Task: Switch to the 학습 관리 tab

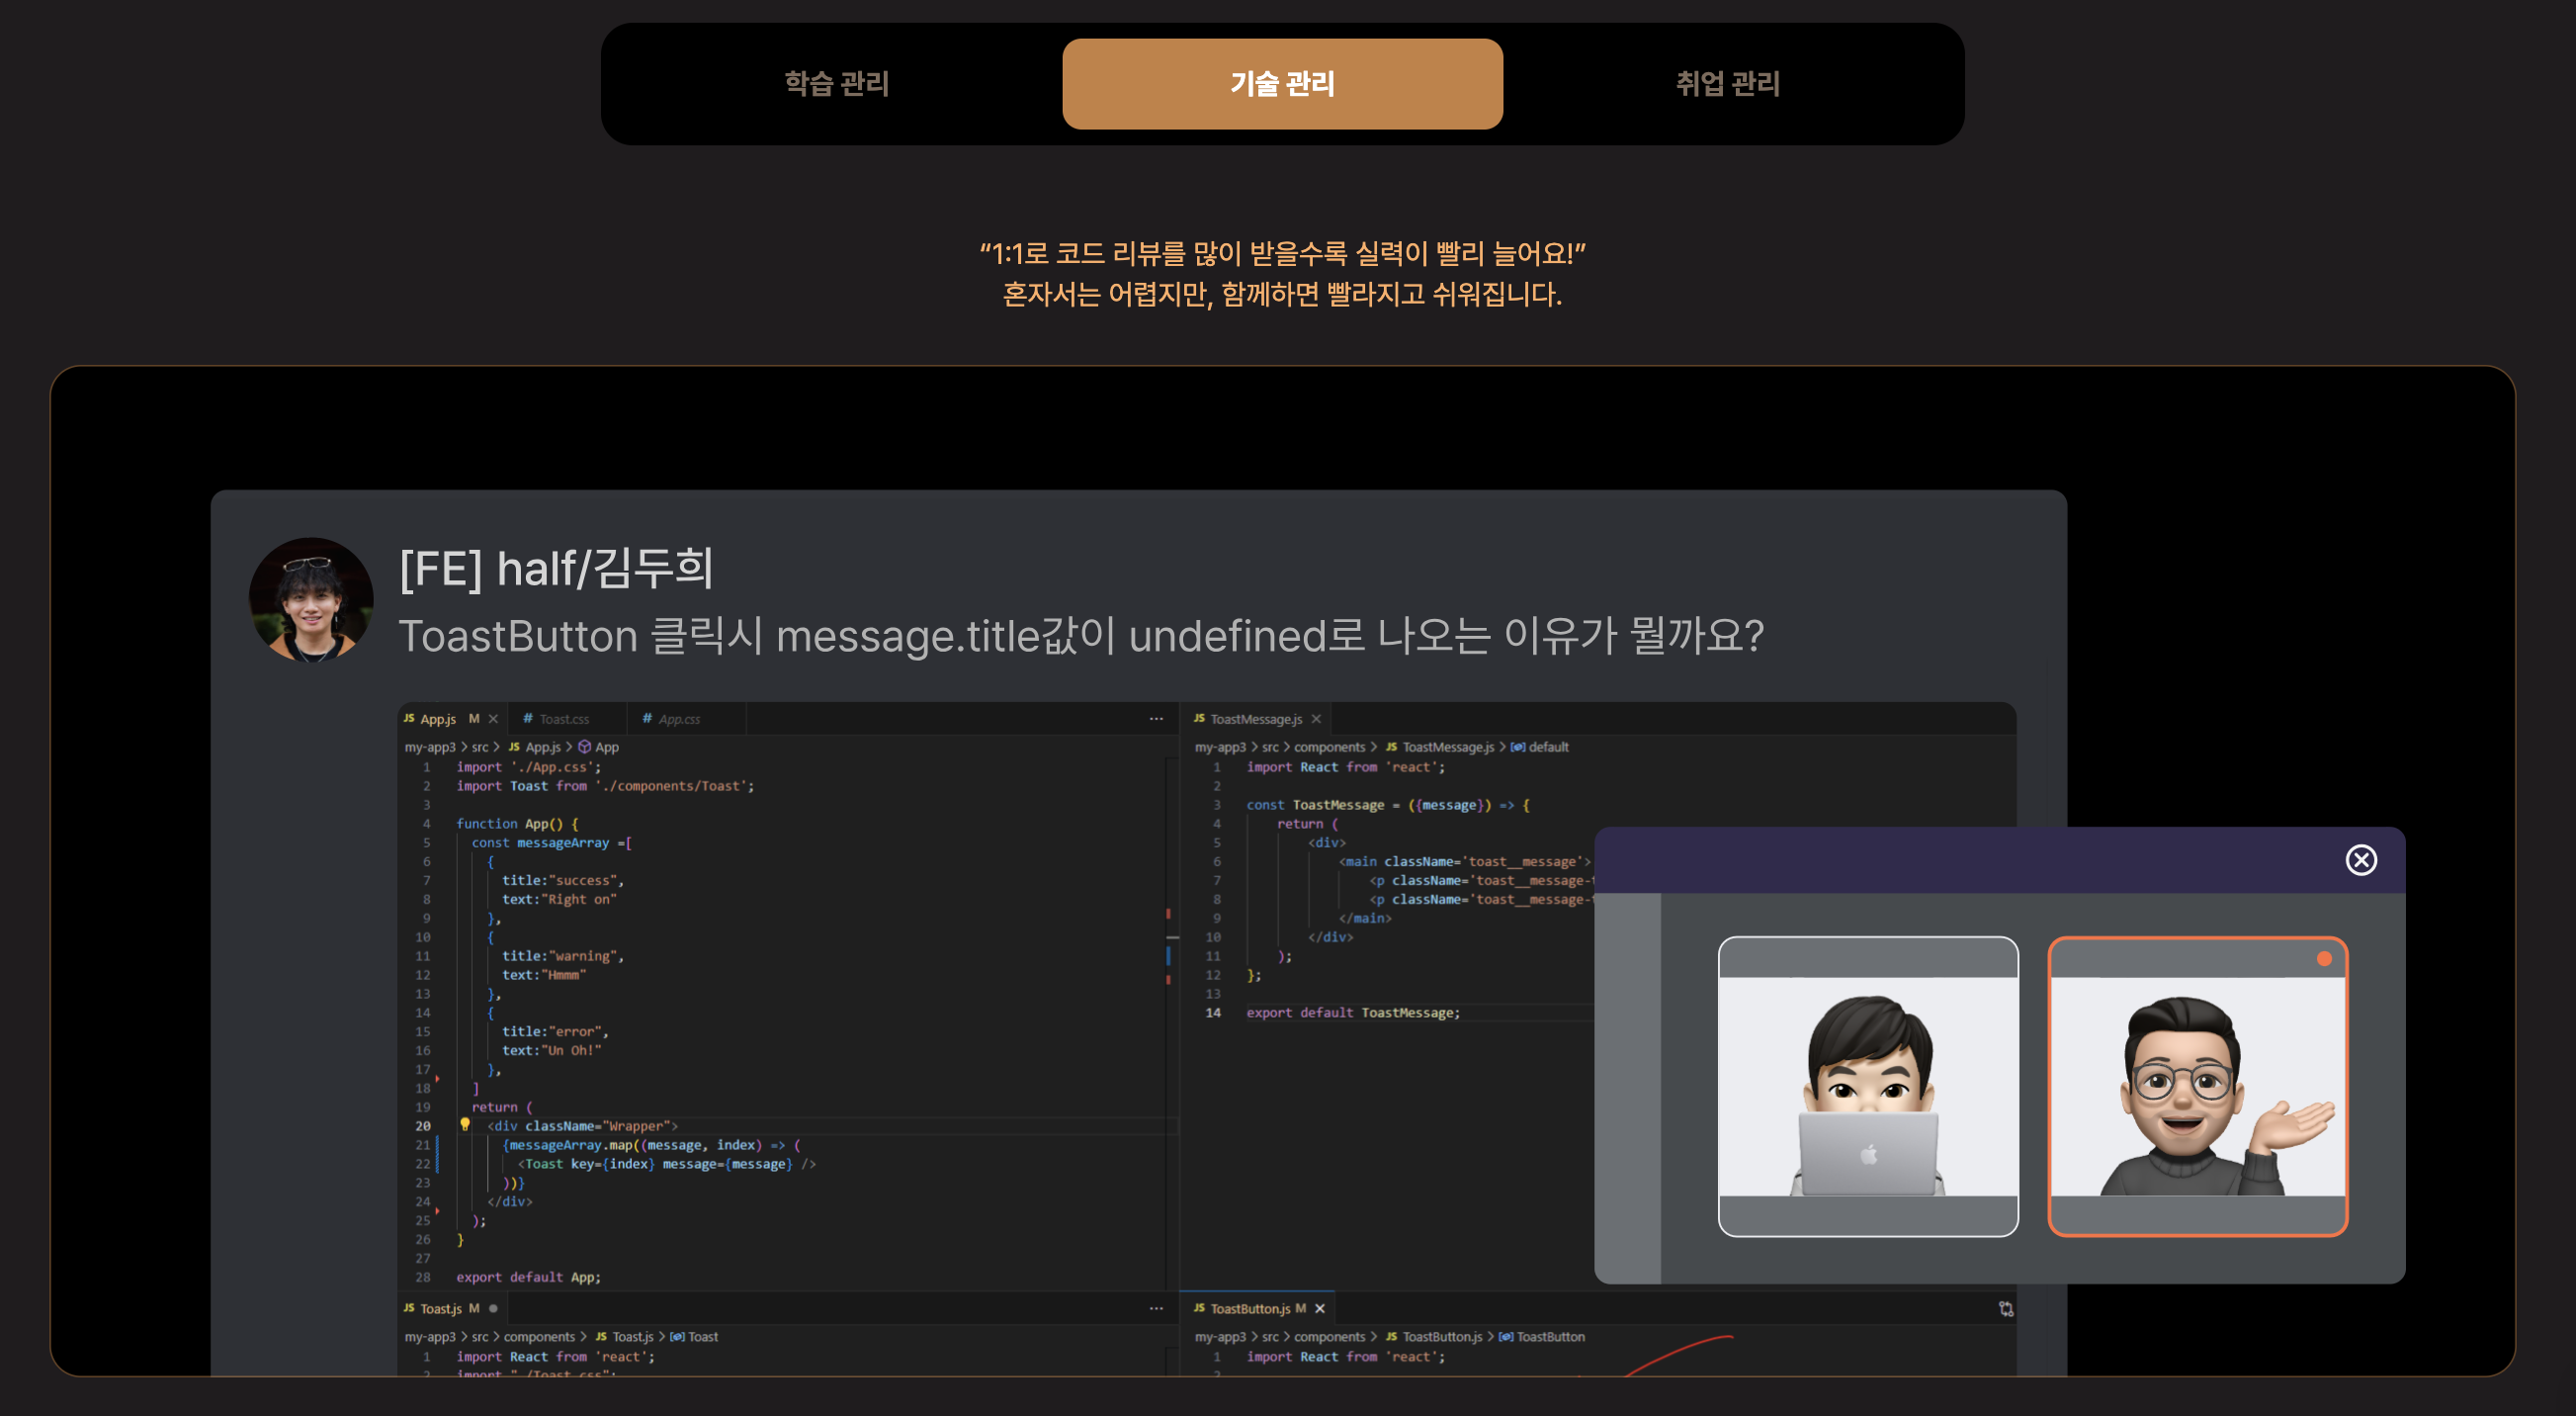Action: pos(836,84)
